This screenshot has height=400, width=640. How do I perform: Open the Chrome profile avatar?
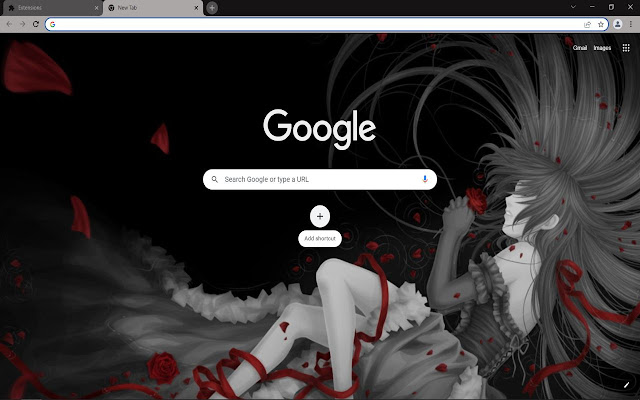[618, 24]
